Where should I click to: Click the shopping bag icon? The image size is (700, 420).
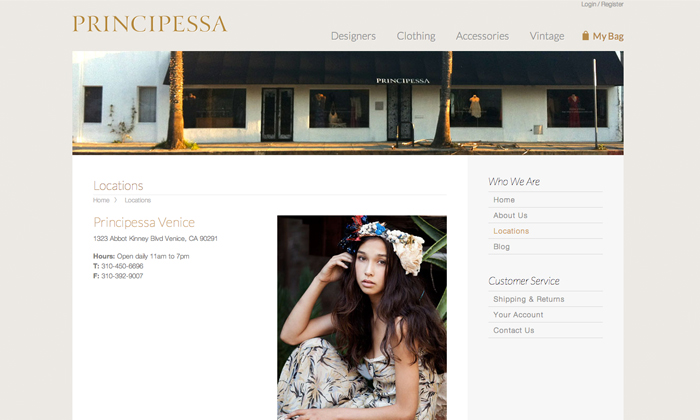point(585,36)
